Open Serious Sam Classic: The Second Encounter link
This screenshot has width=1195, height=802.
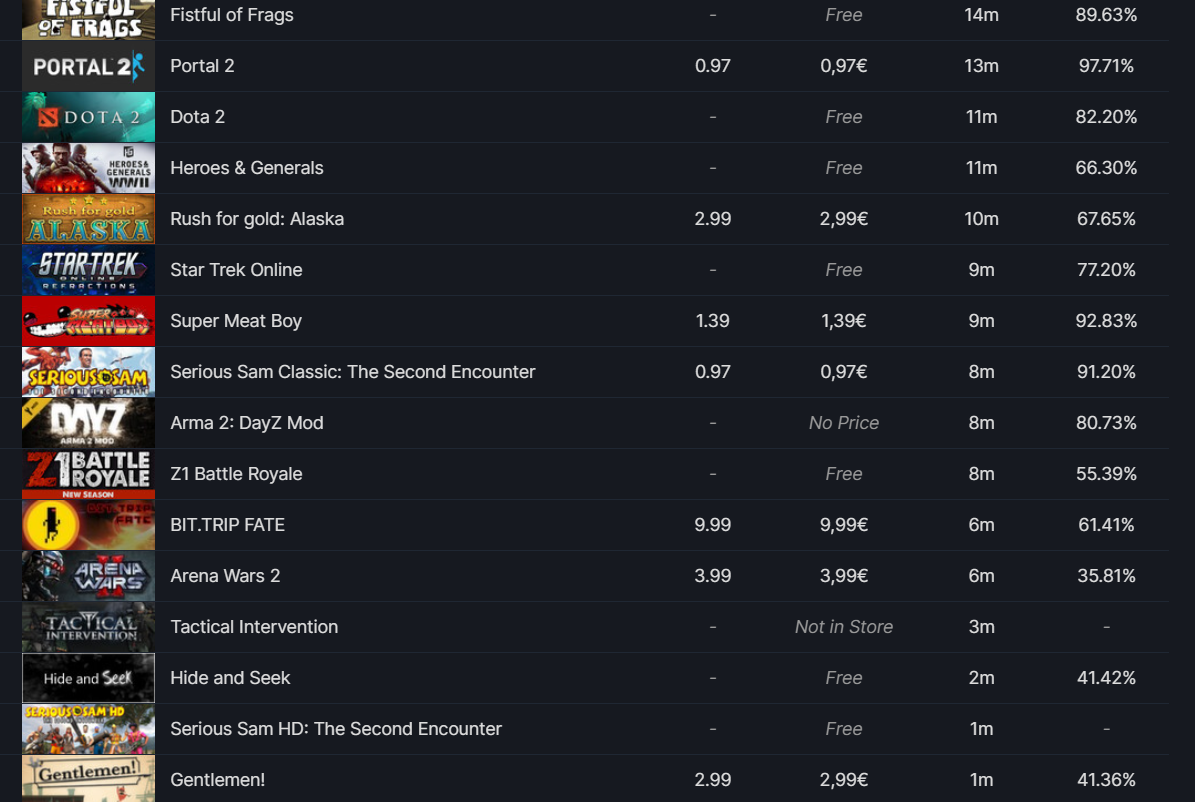click(x=352, y=372)
